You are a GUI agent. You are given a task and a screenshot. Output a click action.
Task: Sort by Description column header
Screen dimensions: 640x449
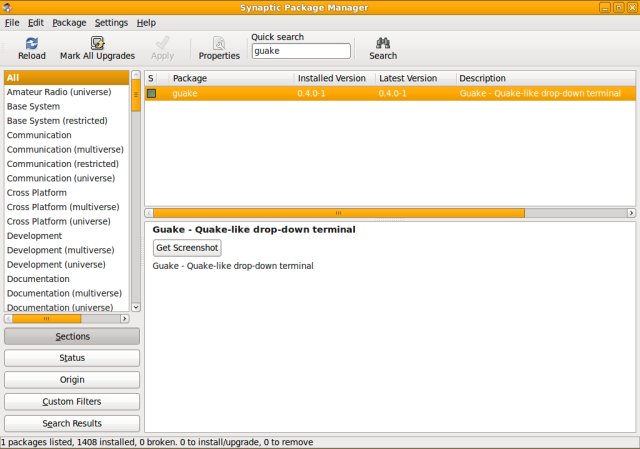(x=546, y=78)
